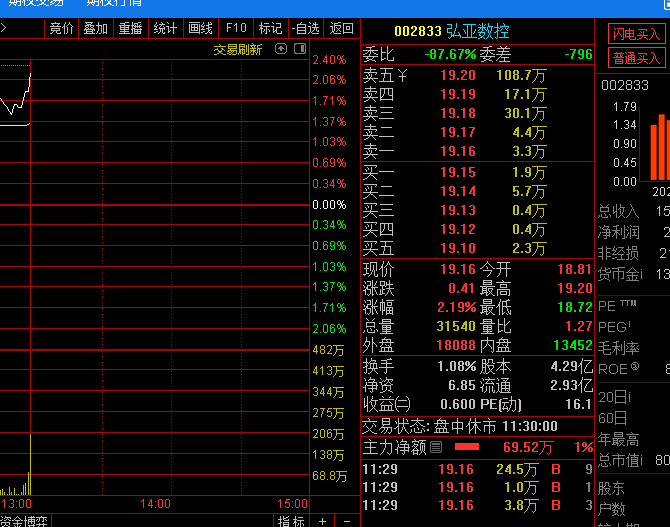Click 买三 price 19.13
This screenshot has height=527, width=670.
click(458, 210)
